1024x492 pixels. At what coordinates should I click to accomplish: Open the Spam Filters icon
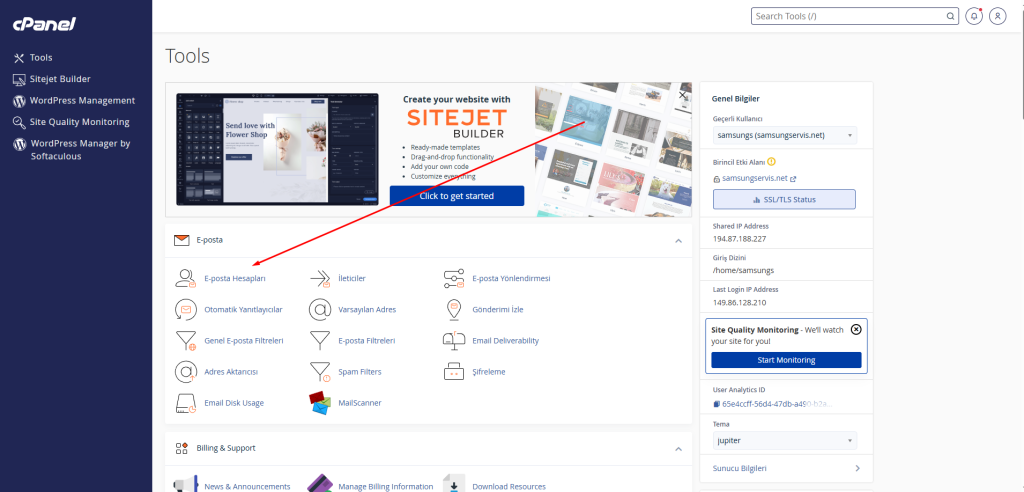click(x=320, y=372)
